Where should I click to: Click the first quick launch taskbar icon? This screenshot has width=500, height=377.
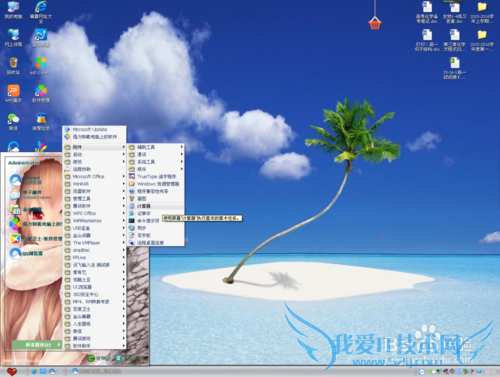(34, 371)
